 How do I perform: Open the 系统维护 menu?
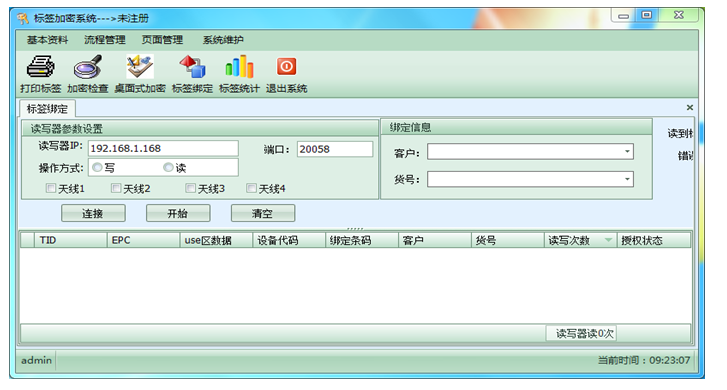pos(223,40)
